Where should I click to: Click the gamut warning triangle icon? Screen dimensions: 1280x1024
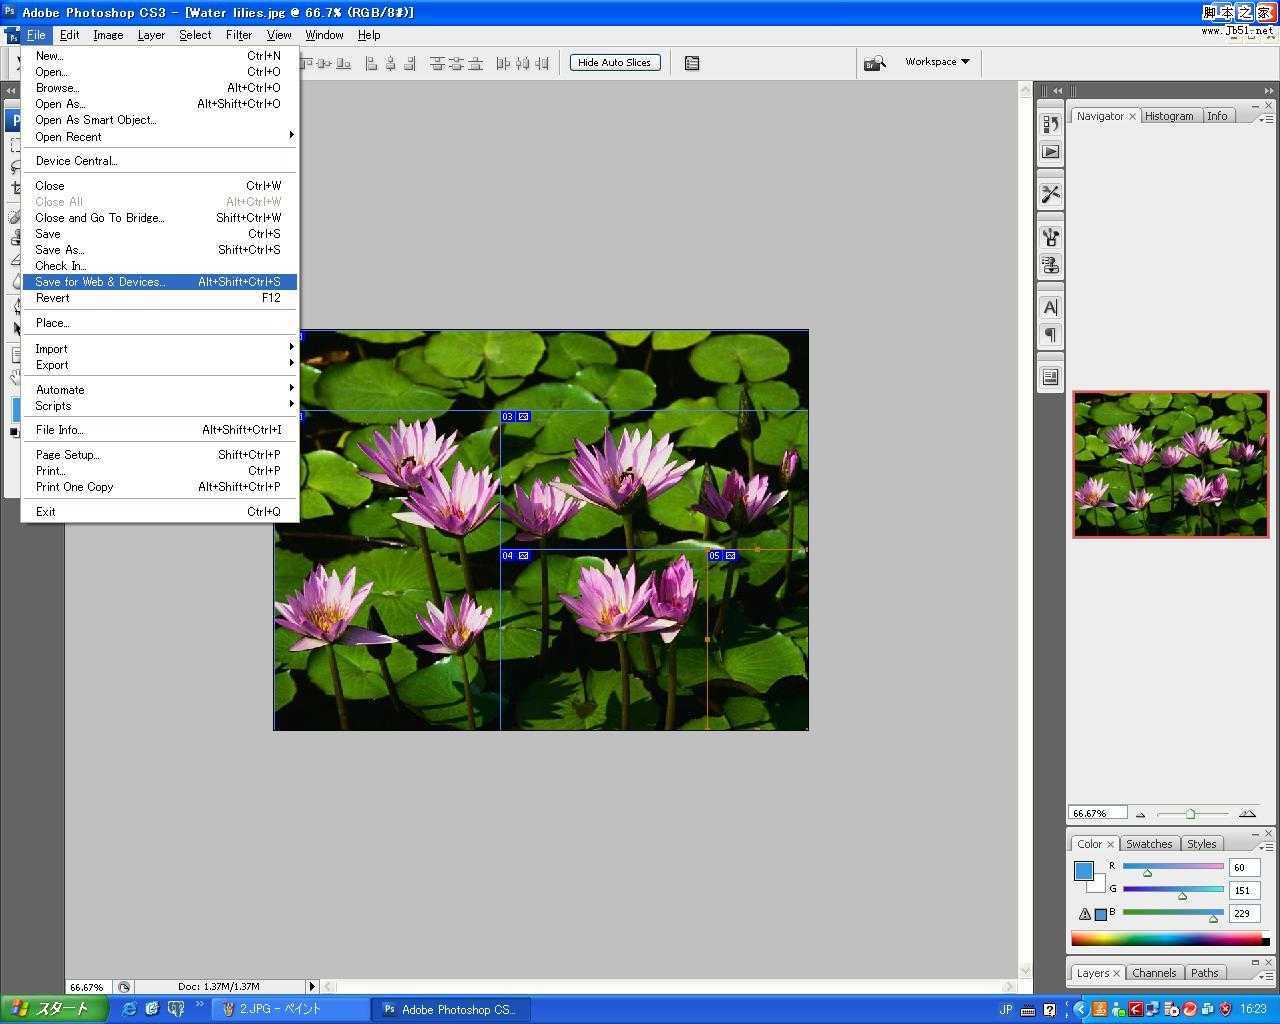tap(1084, 914)
